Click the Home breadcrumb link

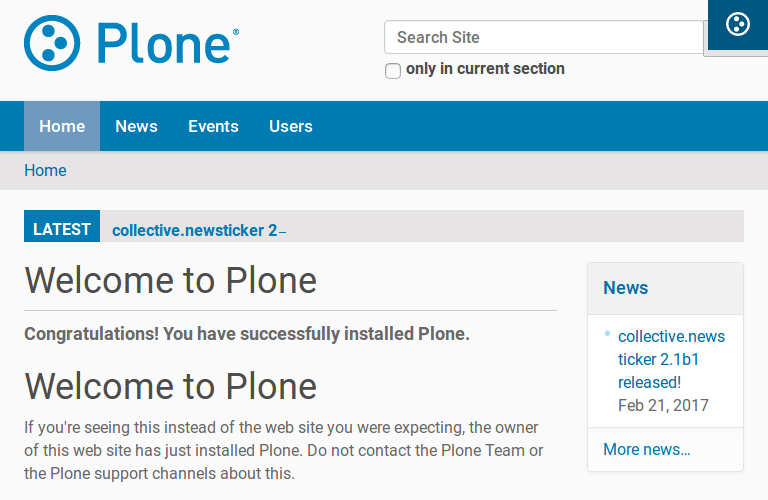pyautogui.click(x=46, y=170)
